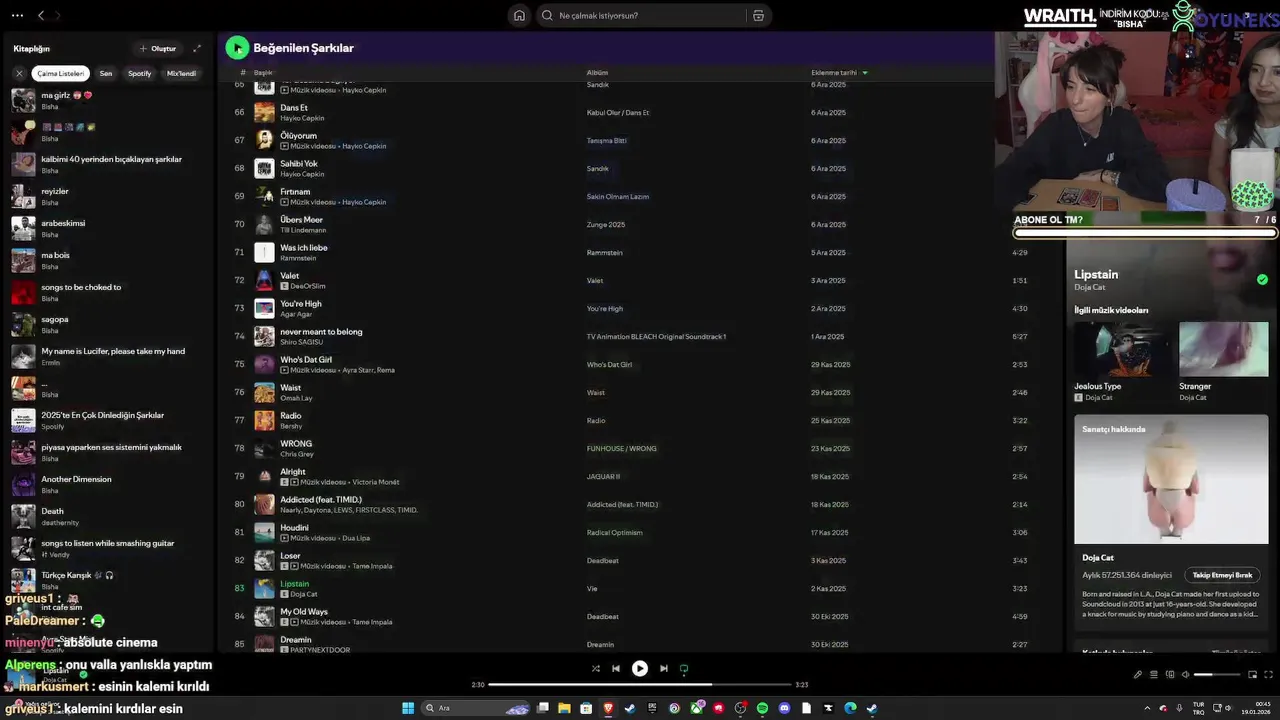Select the Mix'lendi filter chip
The image size is (1280, 720).
(x=182, y=73)
